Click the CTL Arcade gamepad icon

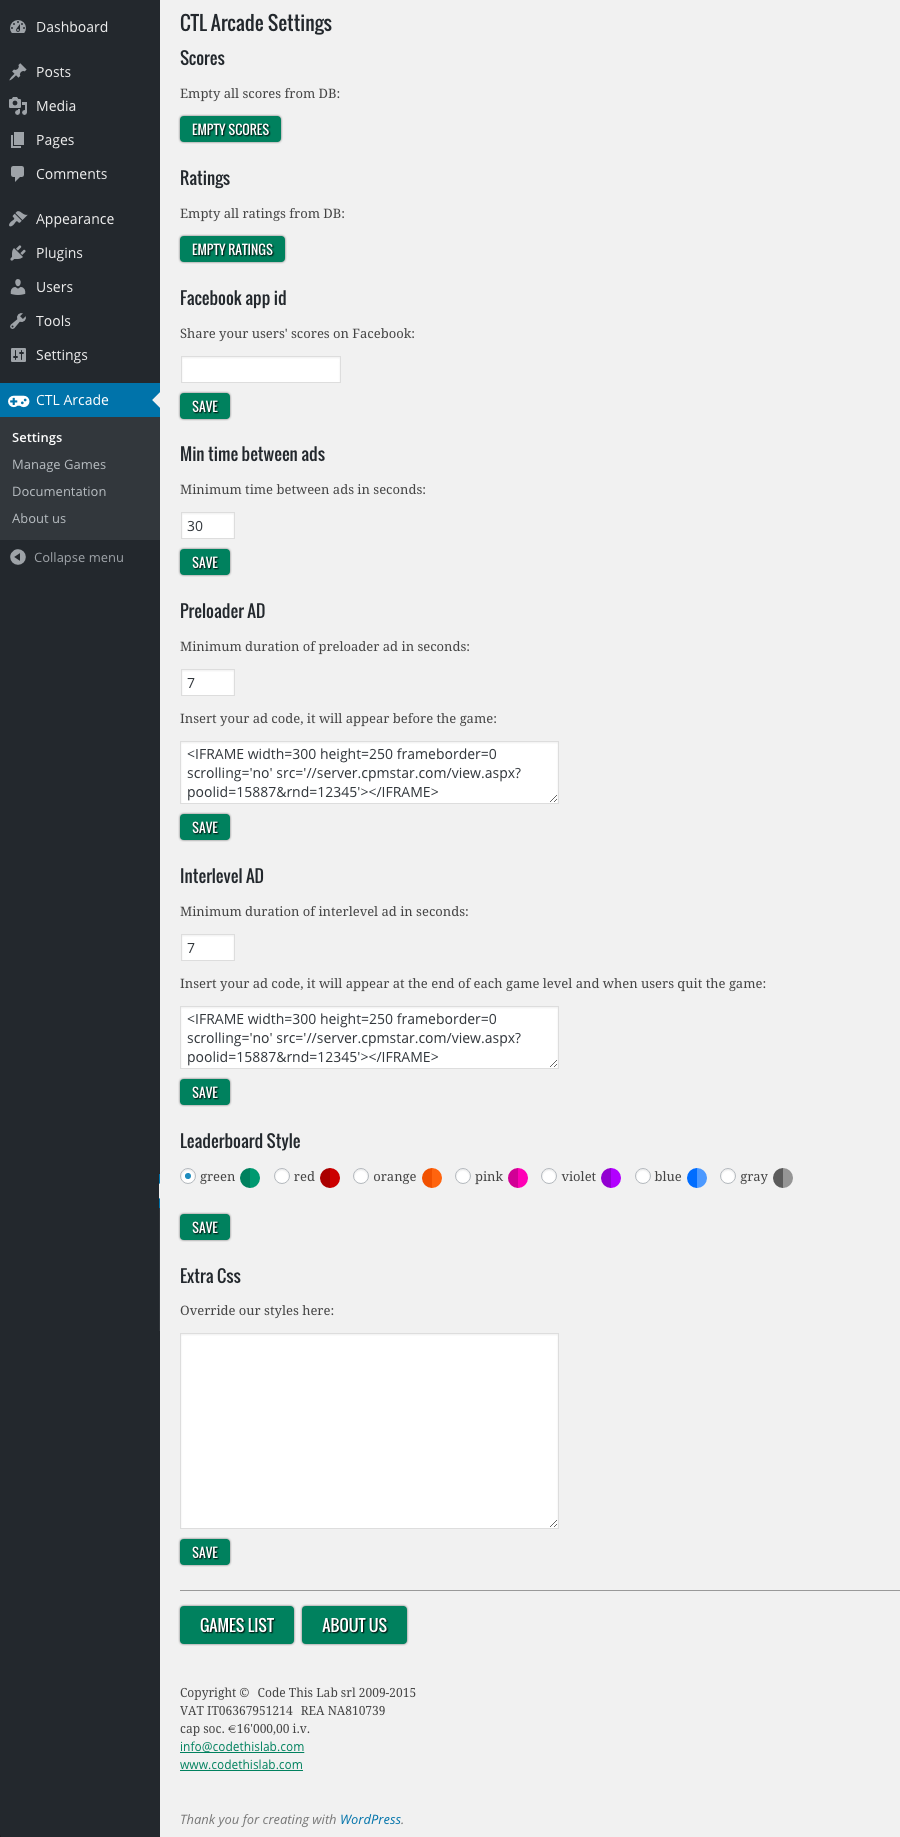pos(19,400)
